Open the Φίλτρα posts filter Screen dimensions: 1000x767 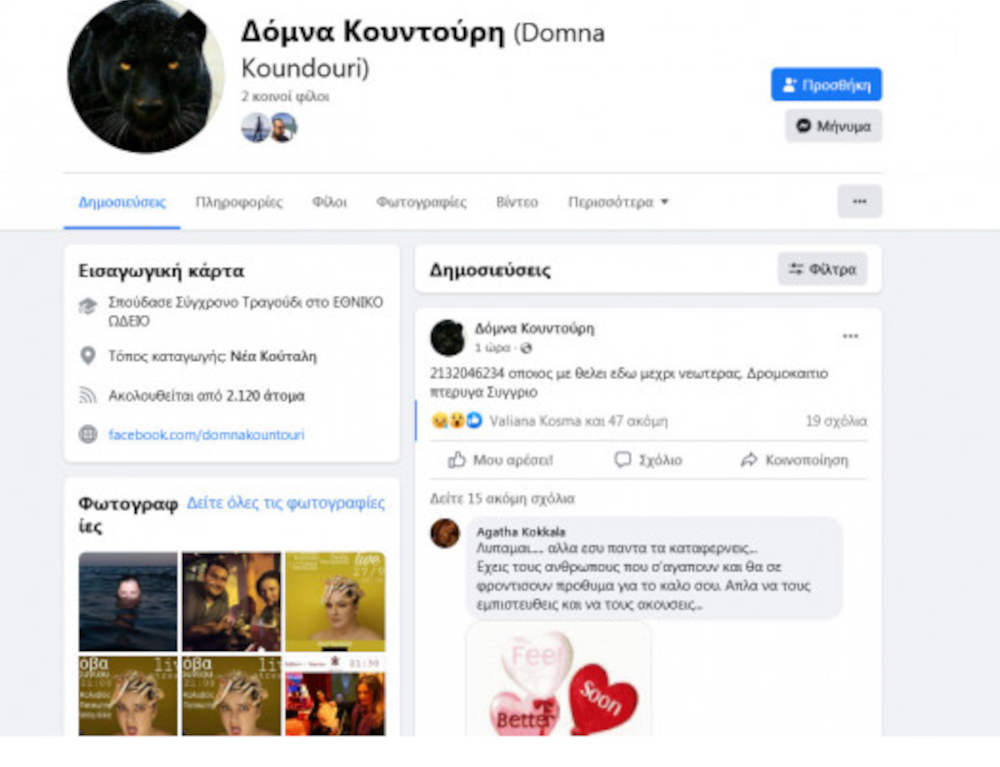[822, 269]
